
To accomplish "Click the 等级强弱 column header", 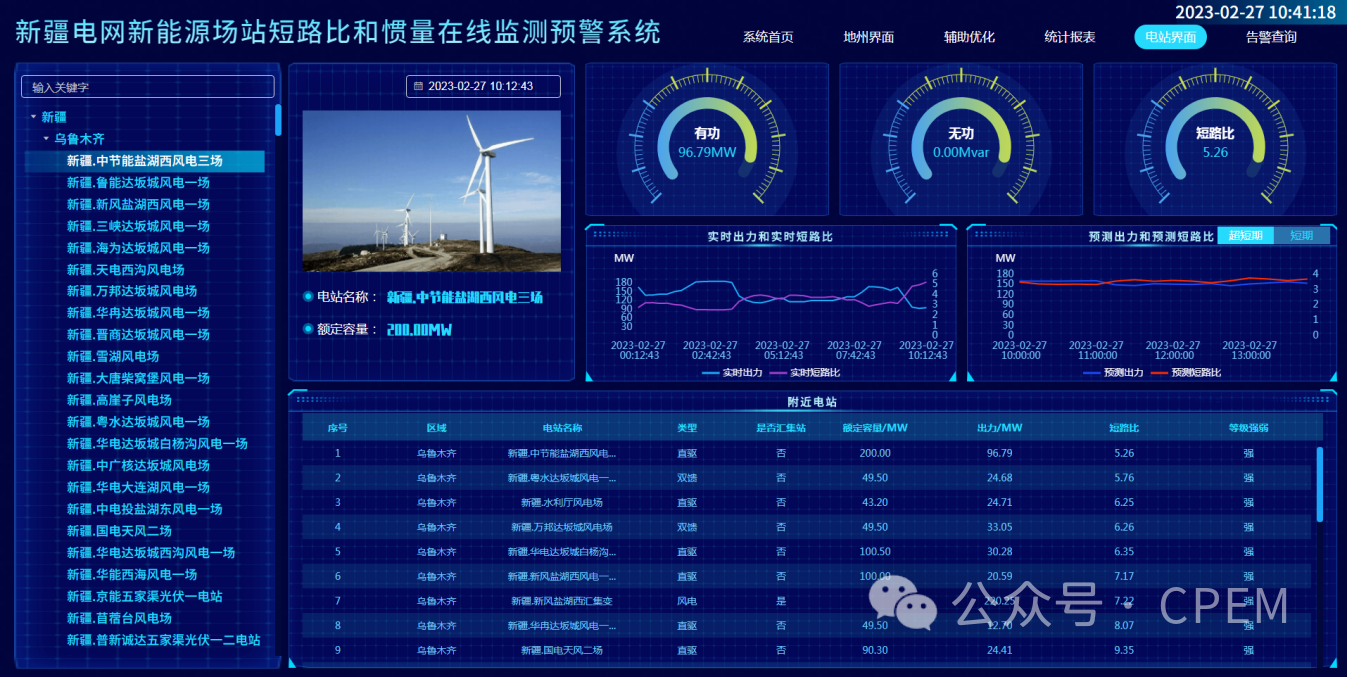I will (1249, 428).
